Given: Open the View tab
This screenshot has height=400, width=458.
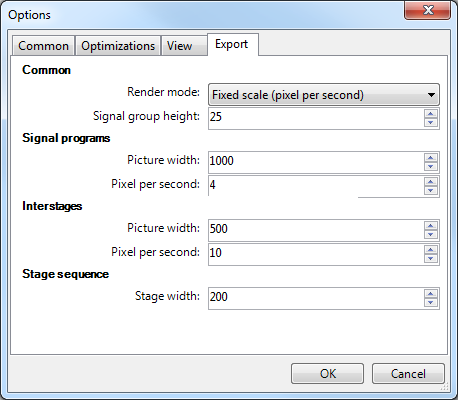Looking at the screenshot, I should (184, 46).
